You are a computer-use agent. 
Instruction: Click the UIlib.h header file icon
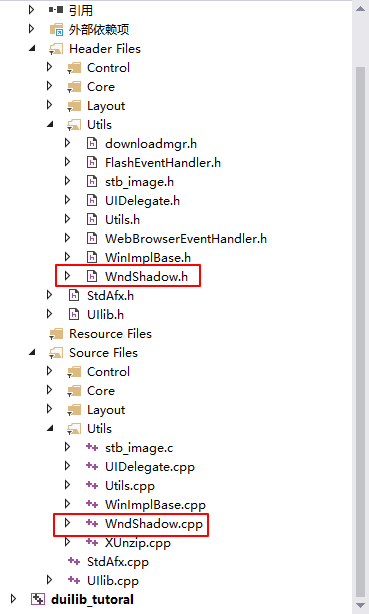(x=74, y=314)
